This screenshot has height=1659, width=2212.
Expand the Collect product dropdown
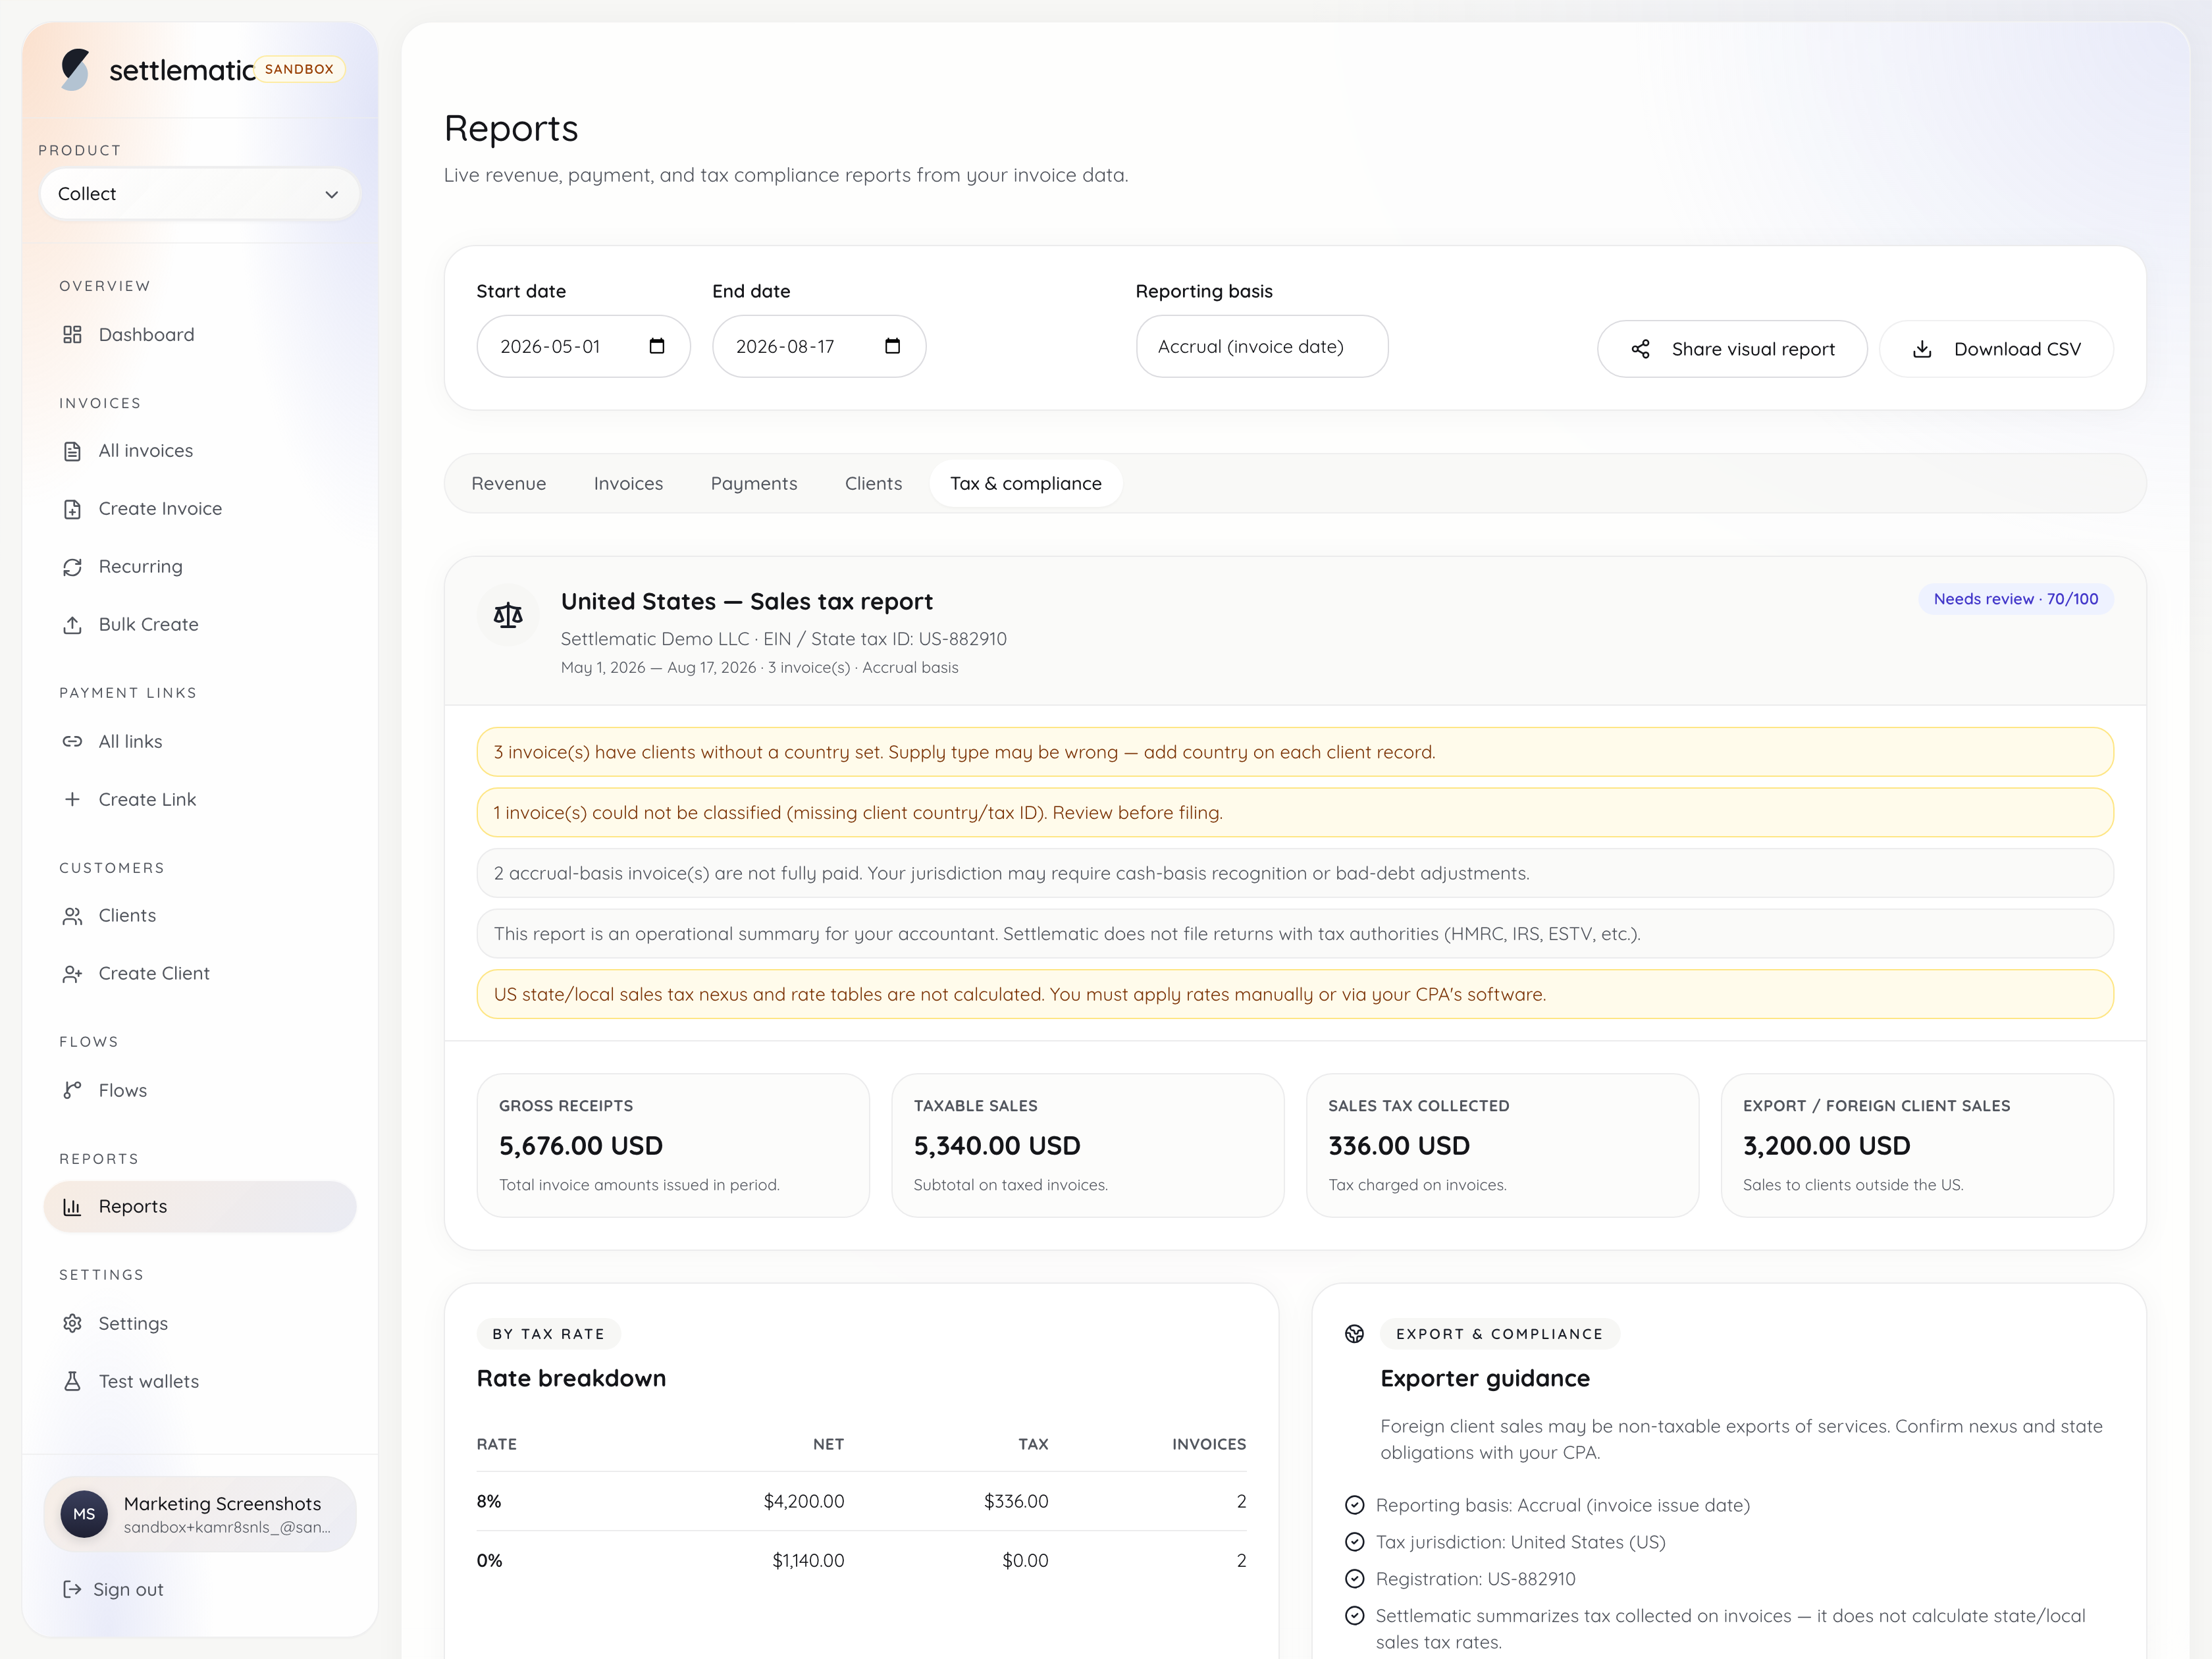point(200,194)
